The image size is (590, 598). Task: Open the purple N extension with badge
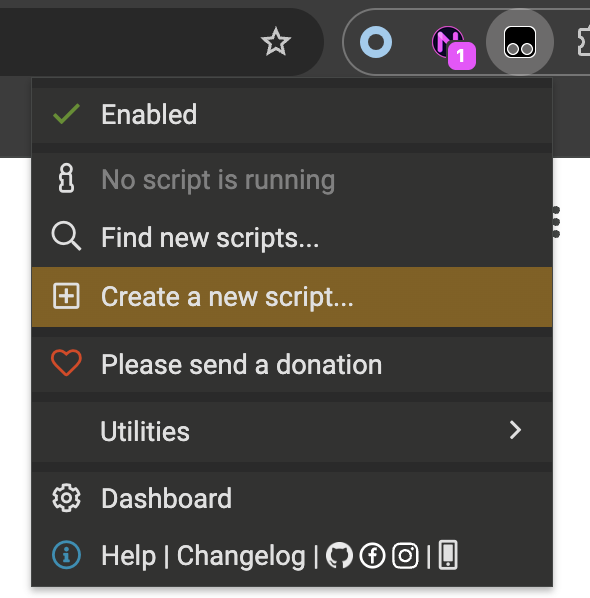[453, 47]
